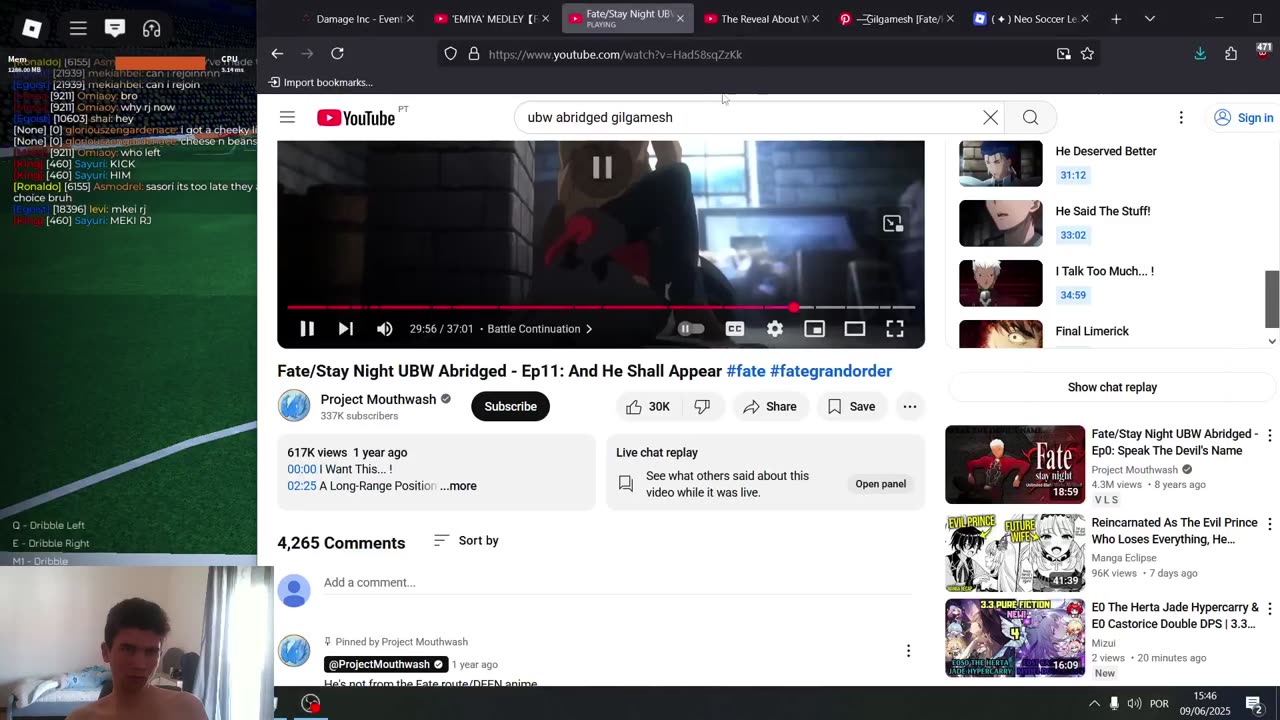Like the video (30K)
Image resolution: width=1280 pixels, height=720 pixels.
[x=647, y=406]
